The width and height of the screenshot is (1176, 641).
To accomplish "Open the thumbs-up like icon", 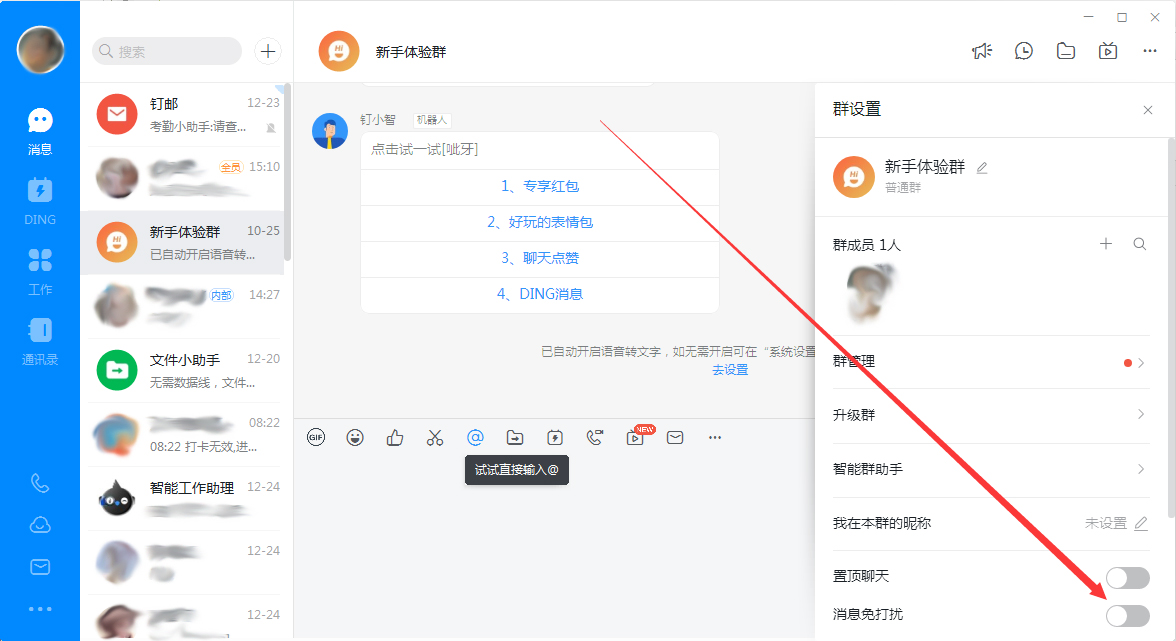I will tap(395, 437).
